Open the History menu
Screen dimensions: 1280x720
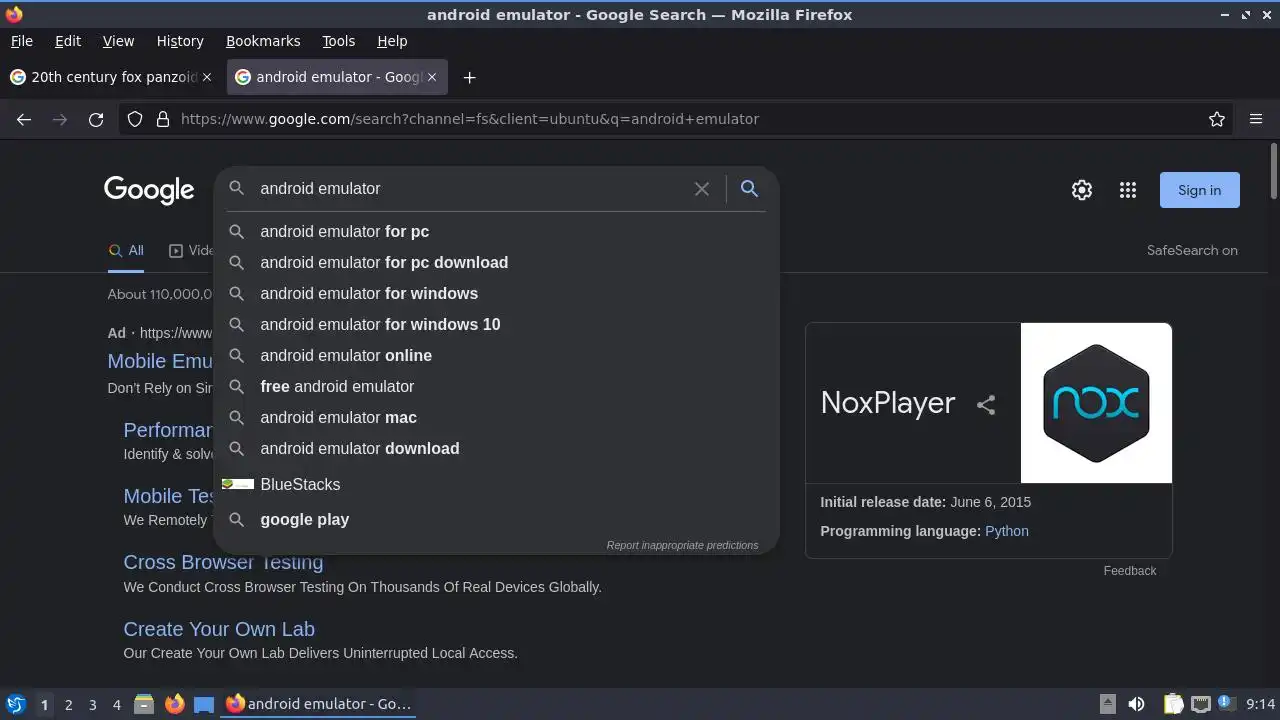[x=180, y=41]
